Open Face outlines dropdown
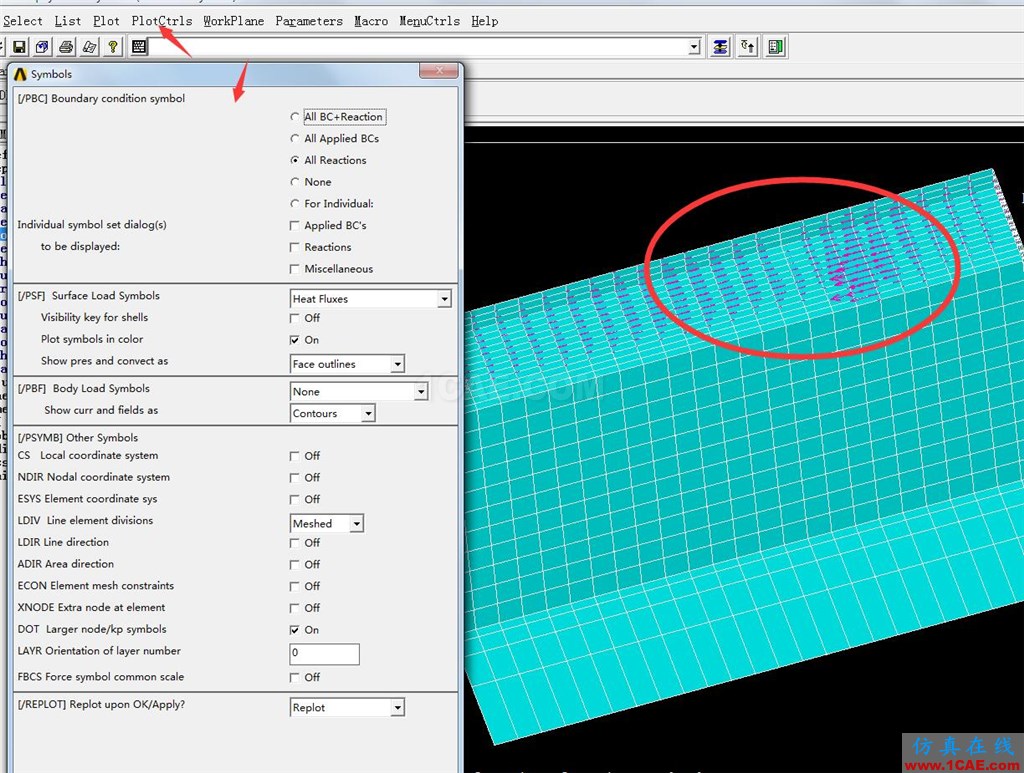This screenshot has width=1024, height=773. coord(397,364)
